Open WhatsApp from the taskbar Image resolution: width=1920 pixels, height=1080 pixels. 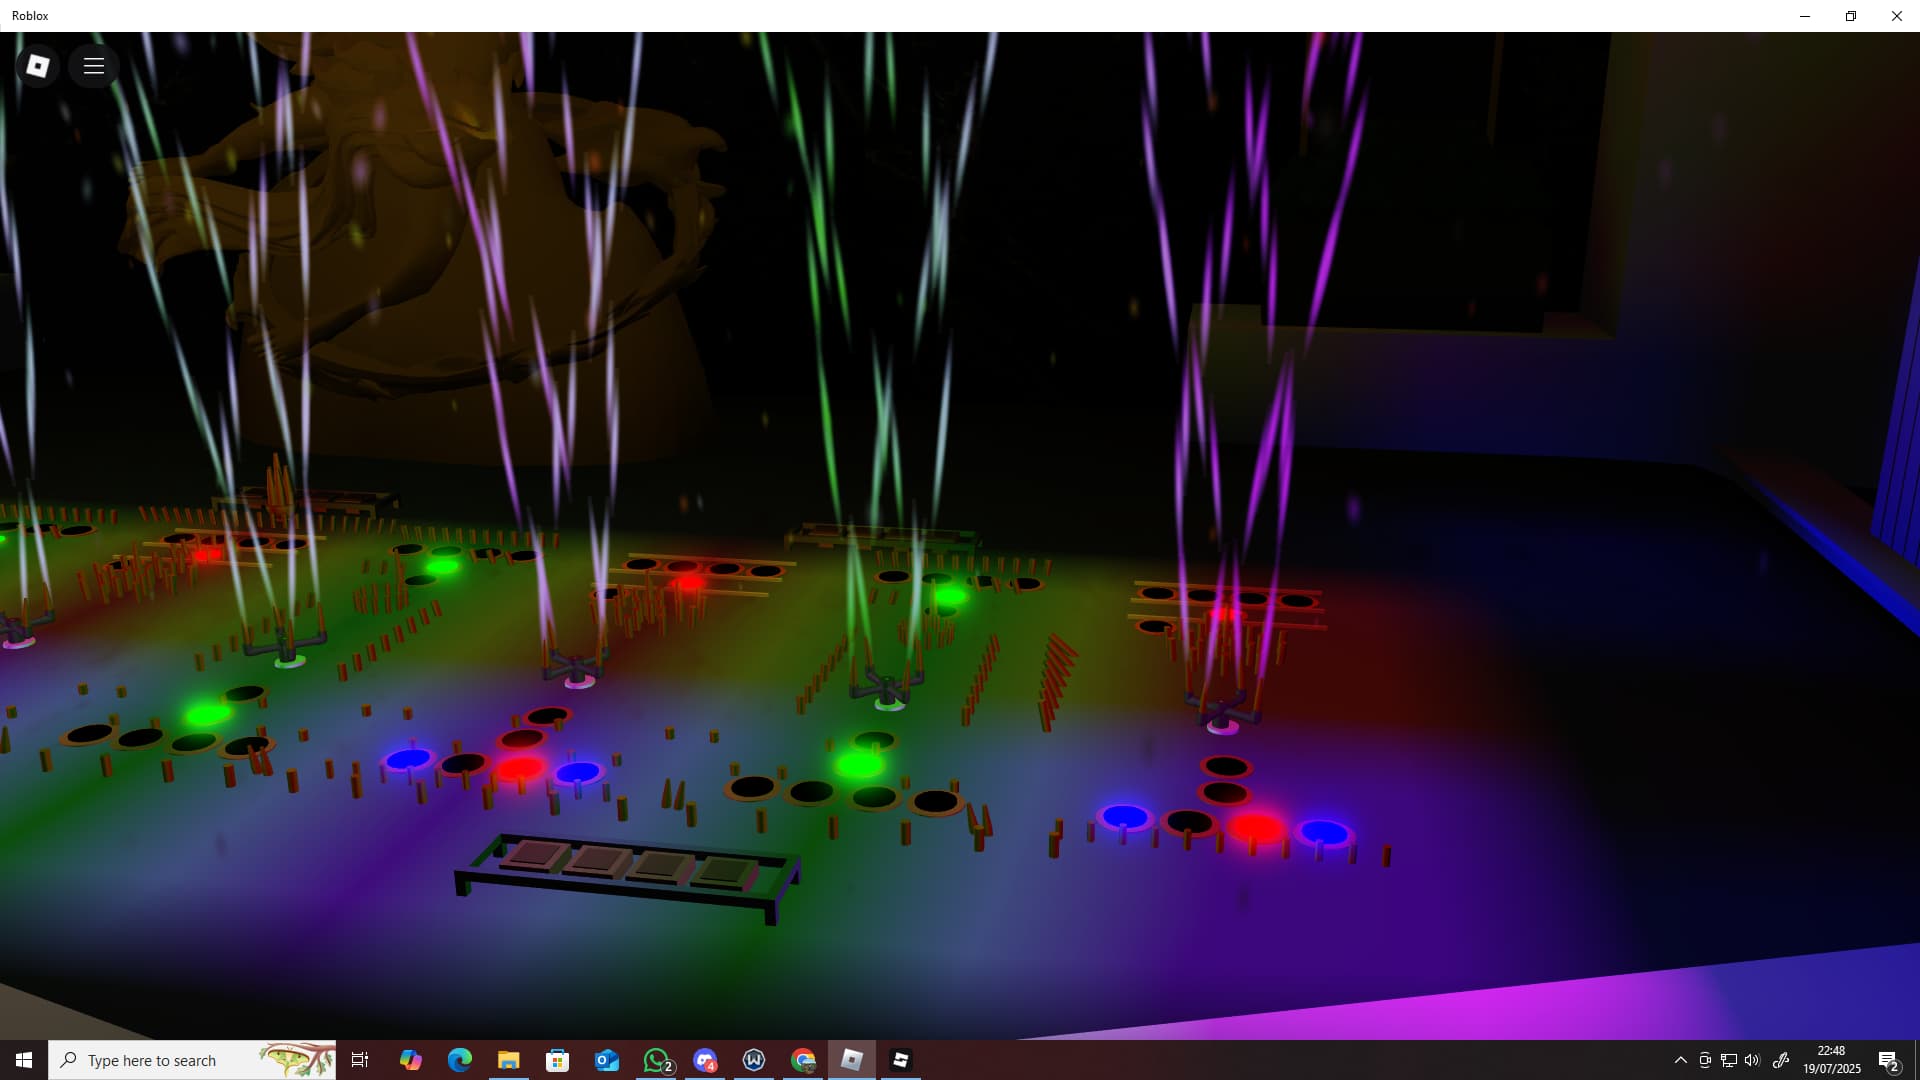[656, 1060]
